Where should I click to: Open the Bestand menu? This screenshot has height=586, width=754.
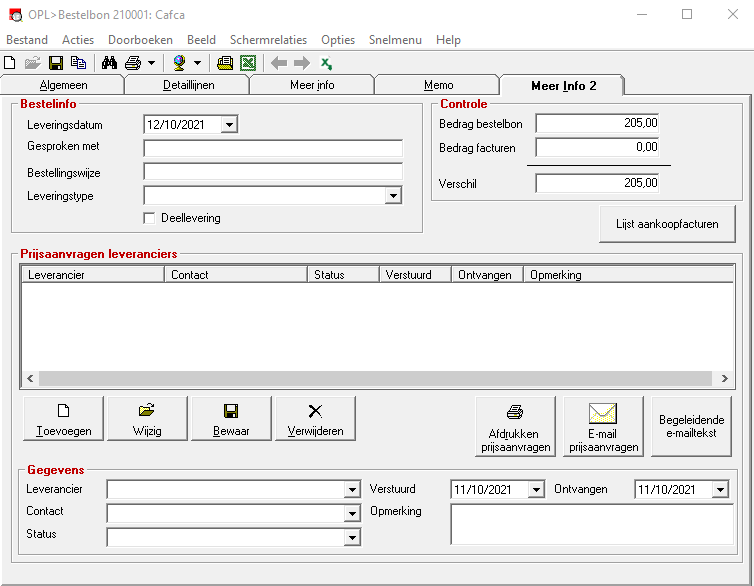pos(27,40)
